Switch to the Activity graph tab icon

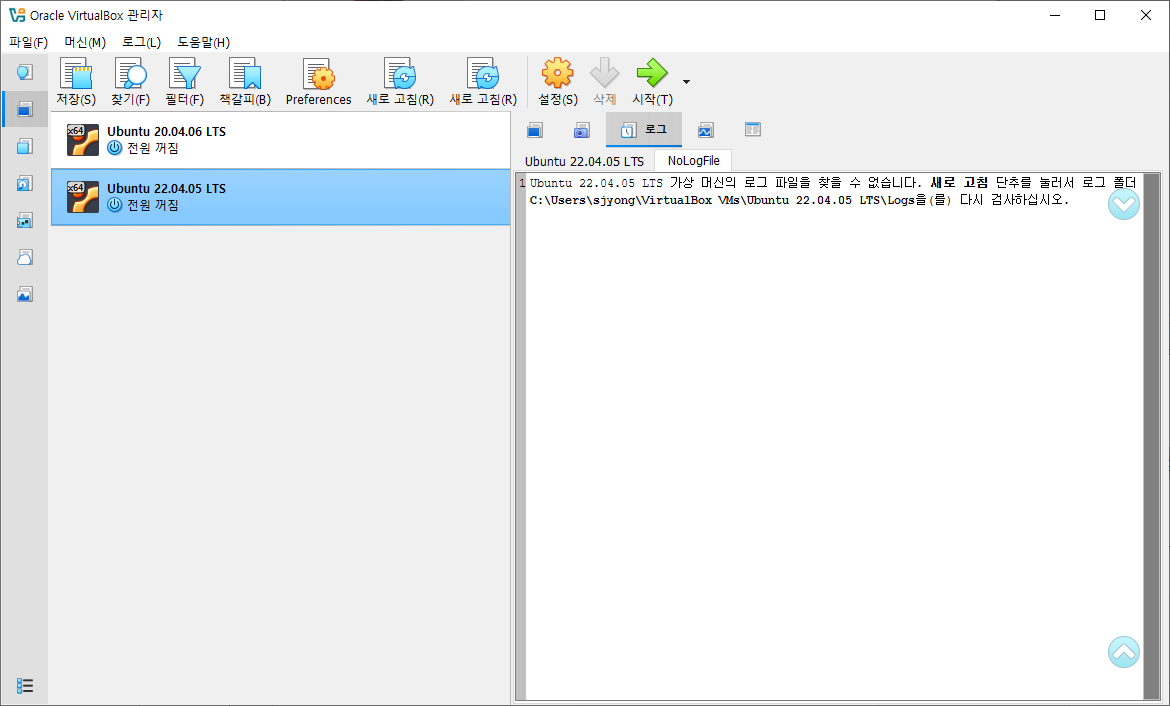(x=705, y=131)
